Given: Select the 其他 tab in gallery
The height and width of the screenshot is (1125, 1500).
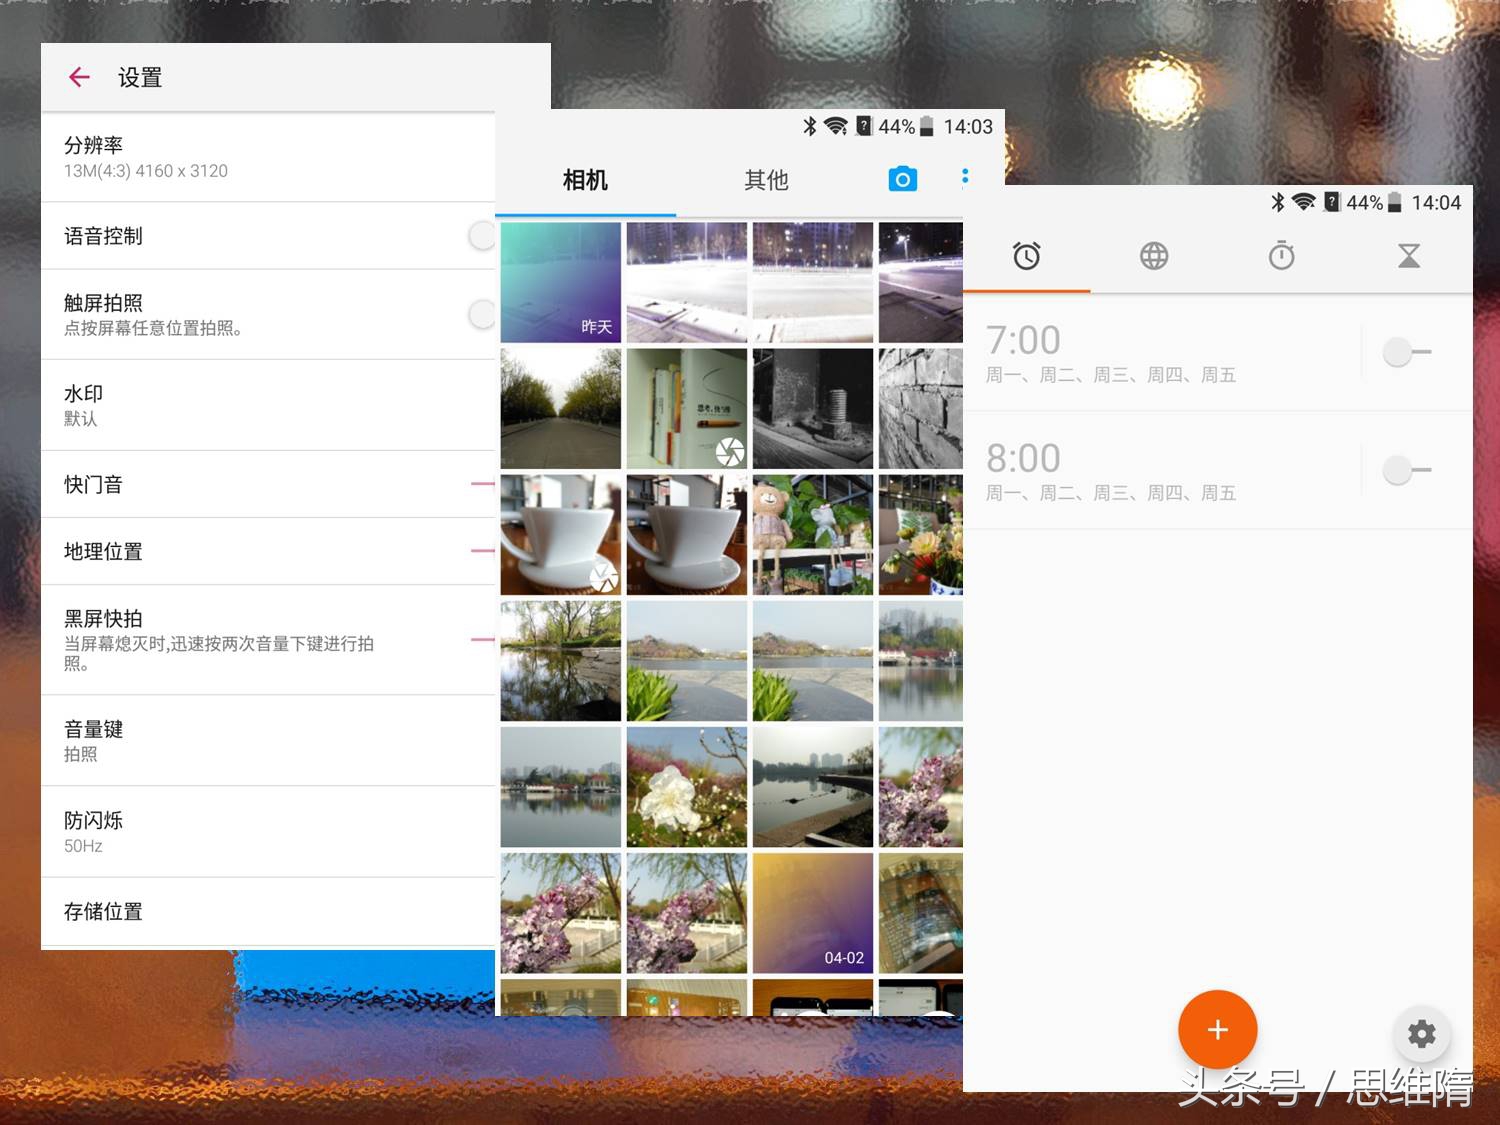Looking at the screenshot, I should click(x=766, y=180).
